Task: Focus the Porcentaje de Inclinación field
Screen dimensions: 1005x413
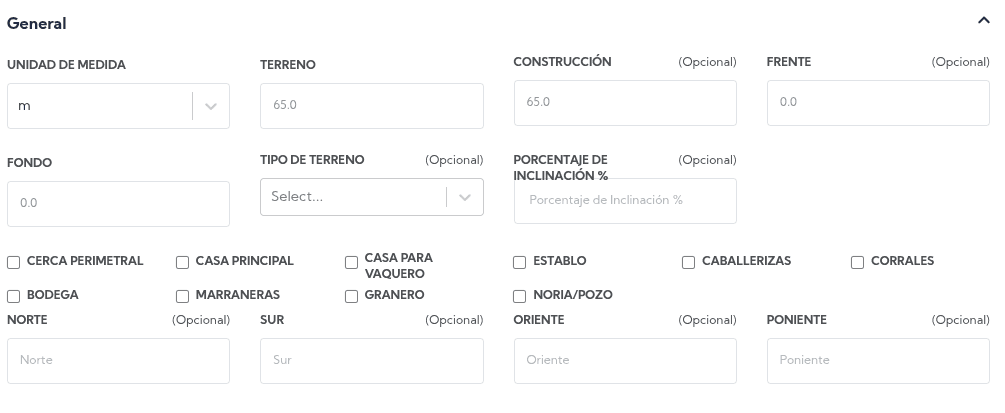Action: pos(624,200)
